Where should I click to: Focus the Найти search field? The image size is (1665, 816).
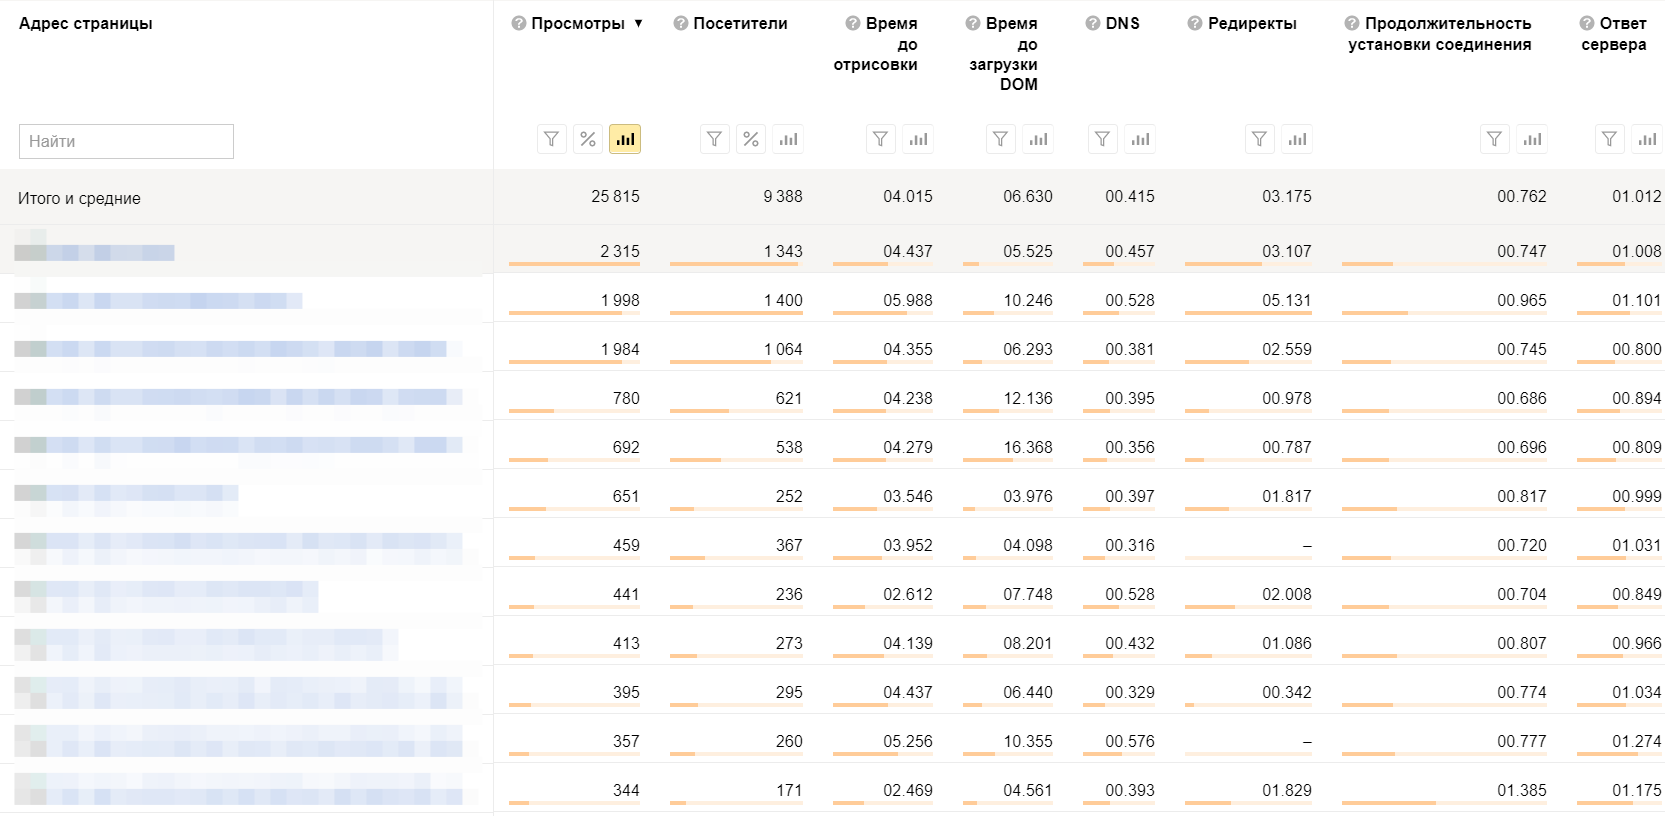click(x=126, y=141)
